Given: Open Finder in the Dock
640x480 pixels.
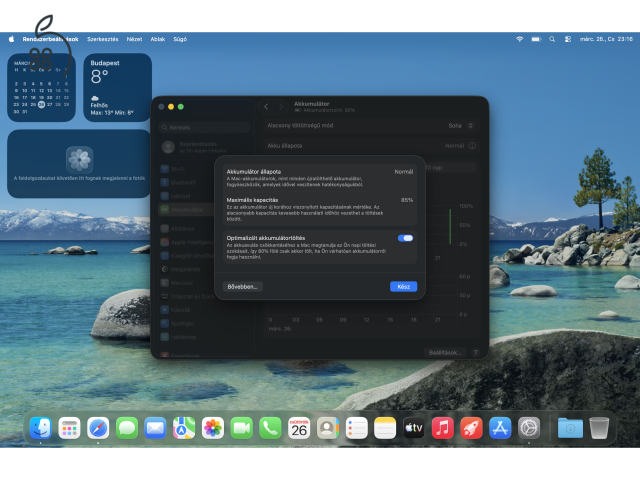Looking at the screenshot, I should point(40,428).
